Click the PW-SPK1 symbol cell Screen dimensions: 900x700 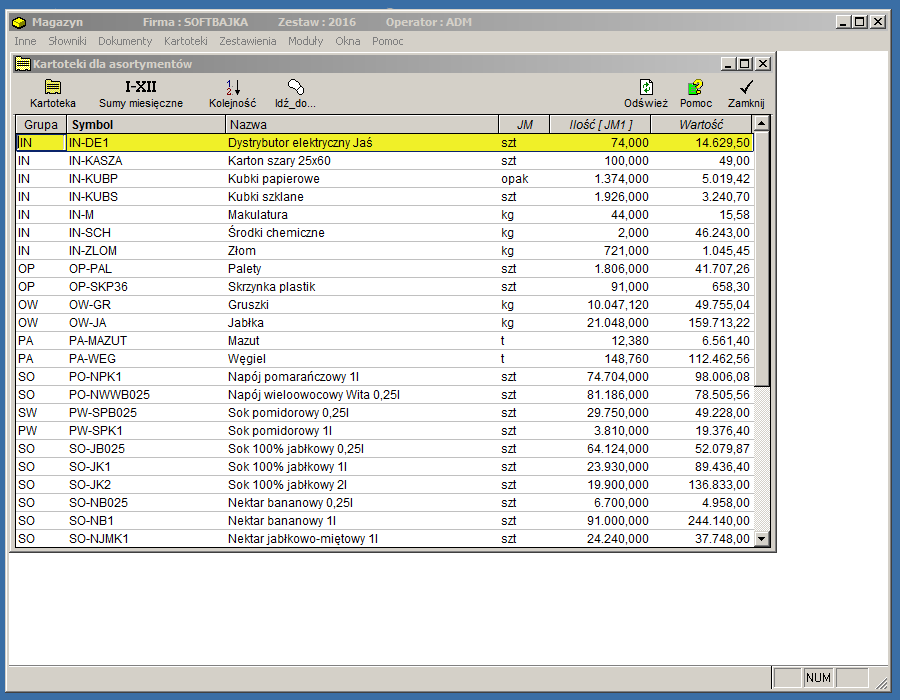tap(146, 431)
